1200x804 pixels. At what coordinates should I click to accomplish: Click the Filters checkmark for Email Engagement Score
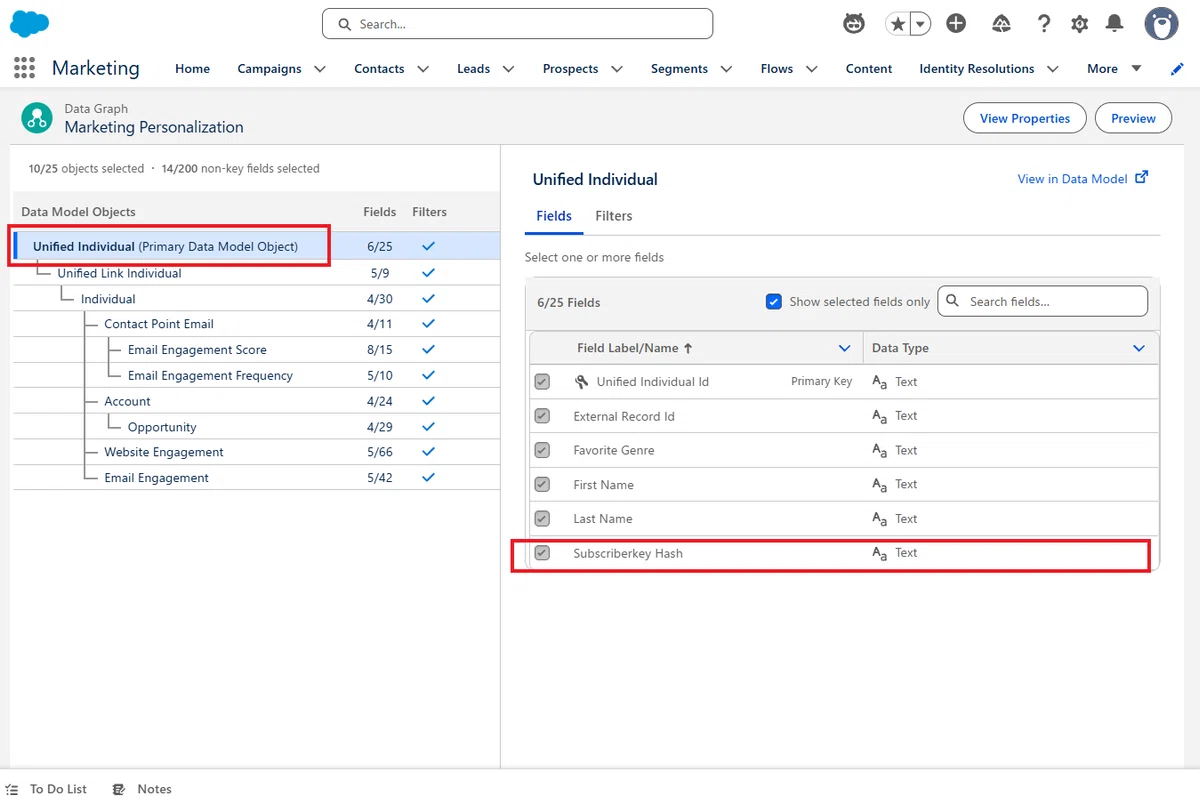click(x=429, y=350)
